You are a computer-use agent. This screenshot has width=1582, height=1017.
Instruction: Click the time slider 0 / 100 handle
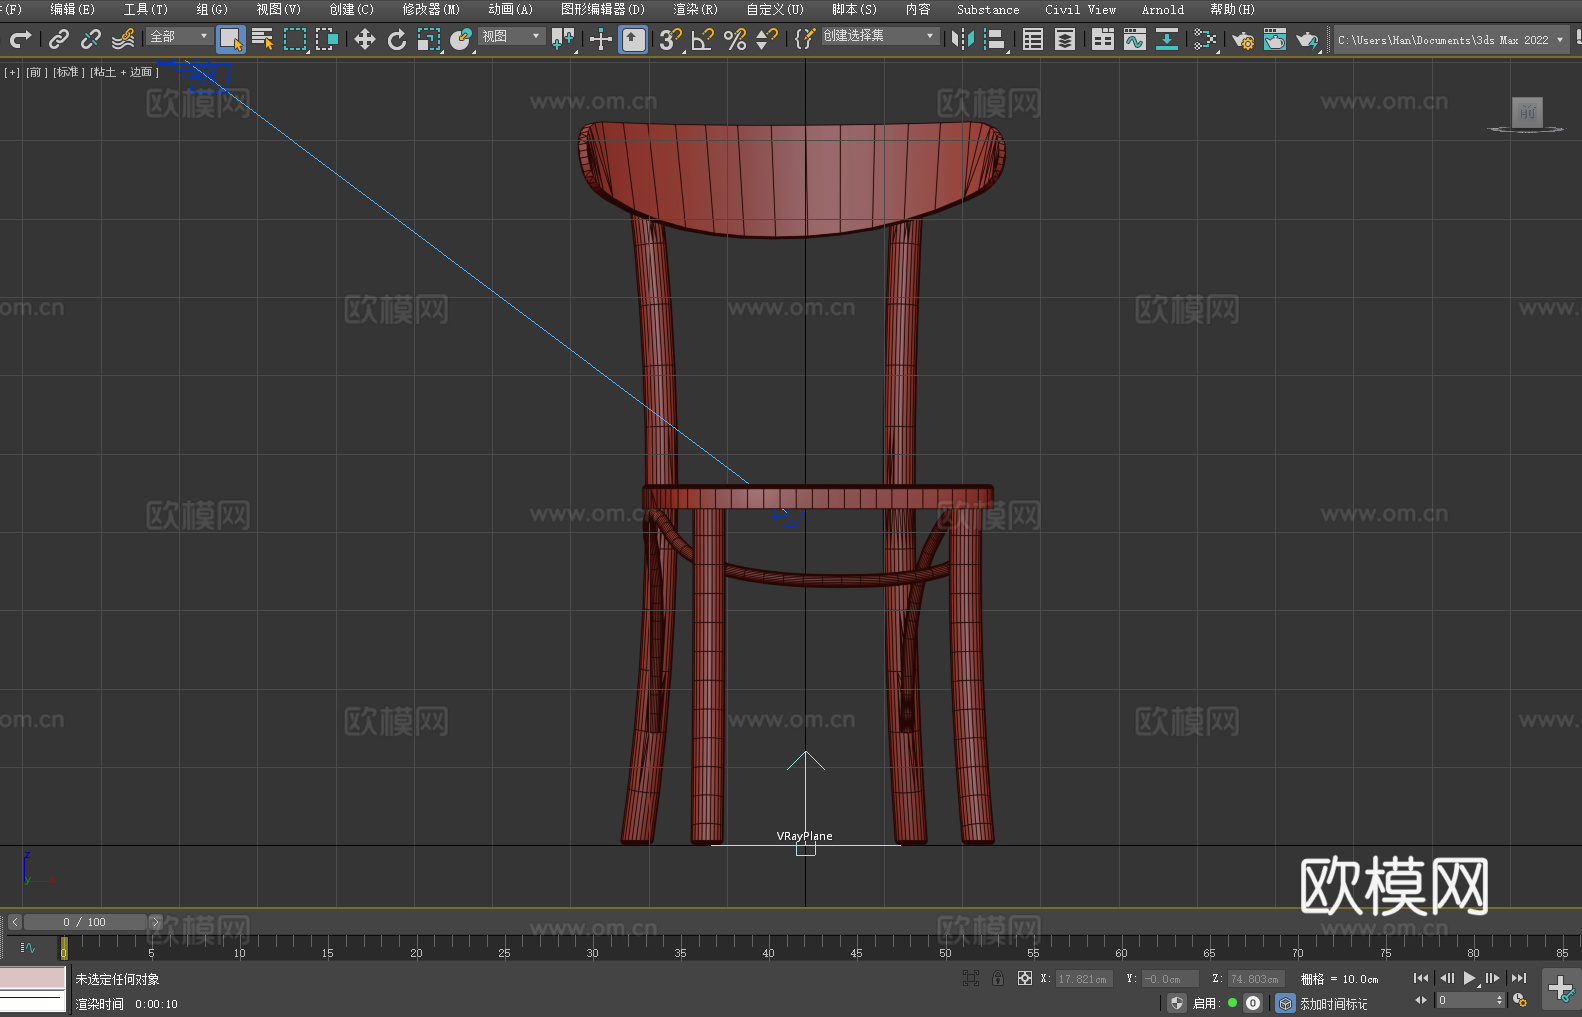[85, 922]
